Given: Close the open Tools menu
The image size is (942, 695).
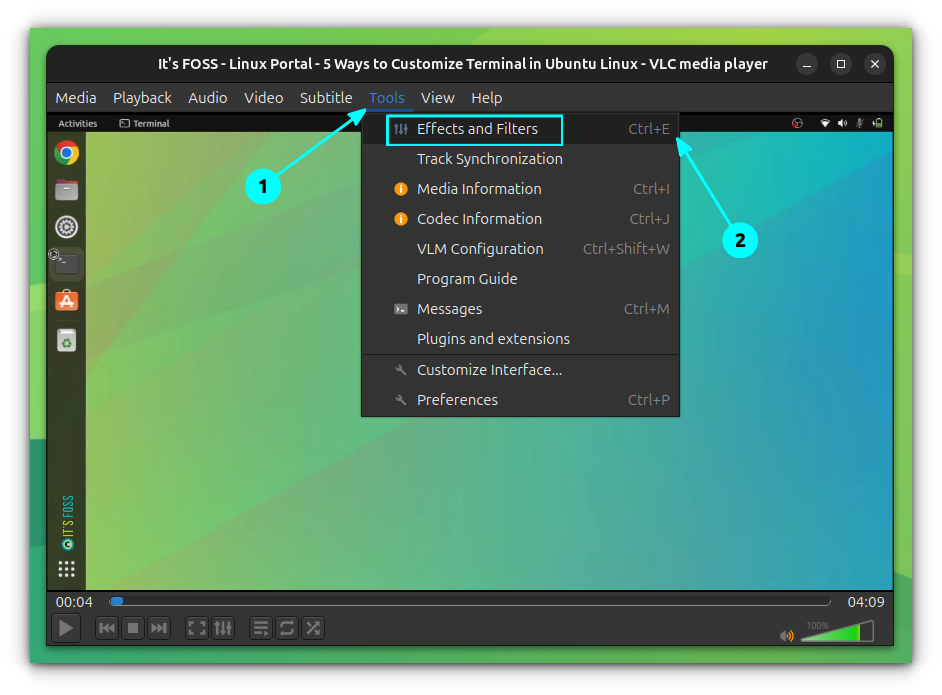Looking at the screenshot, I should (x=386, y=98).
